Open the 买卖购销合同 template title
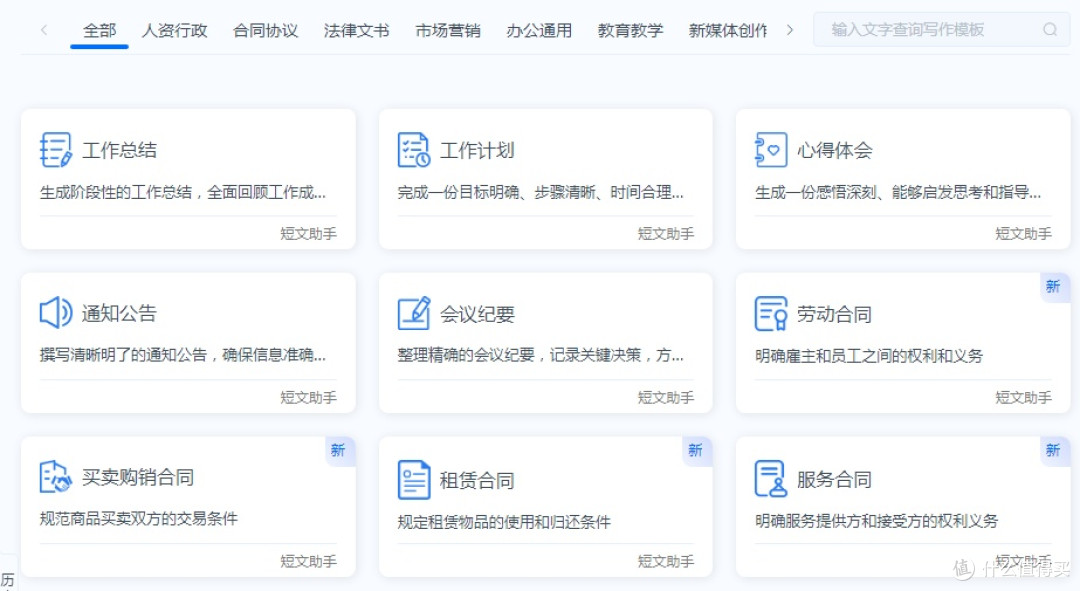 pos(138,477)
